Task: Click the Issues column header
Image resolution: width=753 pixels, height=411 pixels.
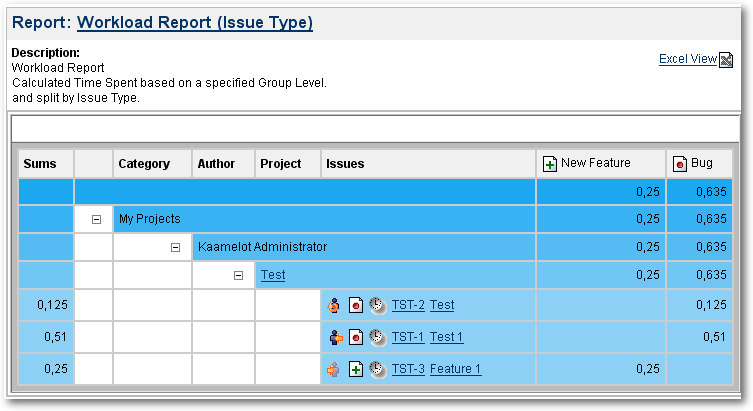Action: coord(345,164)
